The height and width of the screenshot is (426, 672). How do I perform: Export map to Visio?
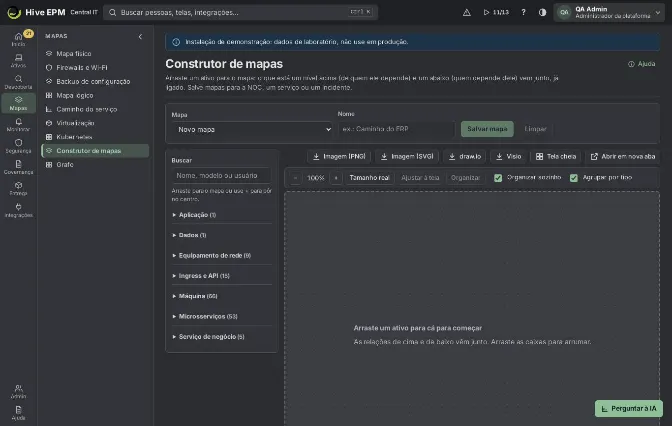click(x=509, y=156)
